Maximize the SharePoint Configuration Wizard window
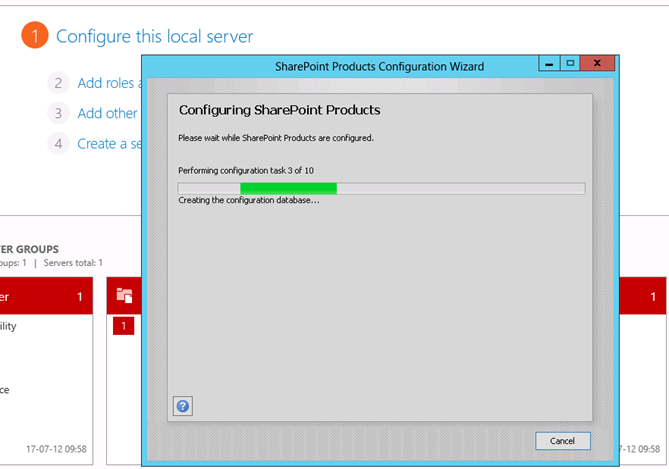The image size is (669, 469). point(570,64)
